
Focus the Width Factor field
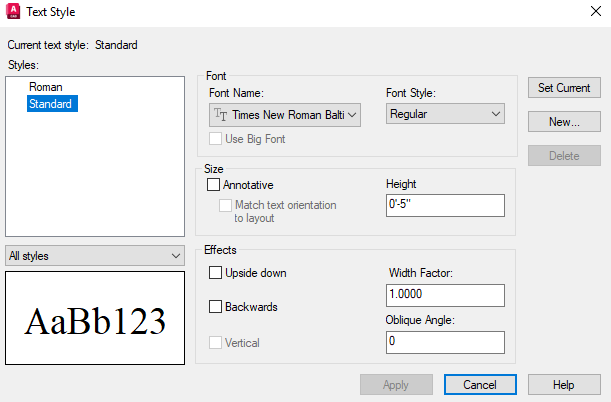pyautogui.click(x=445, y=295)
